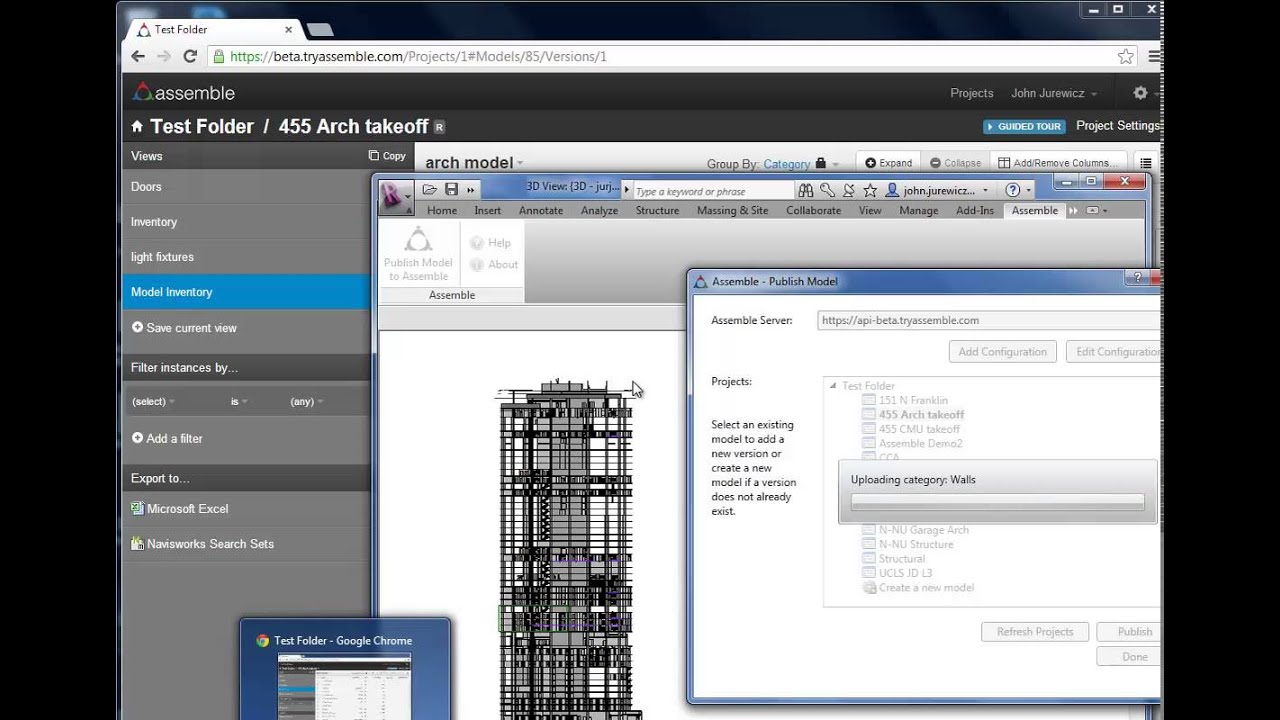Open the john.jurewicz account dropdown in Revit
The image size is (1280, 720).
937,190
